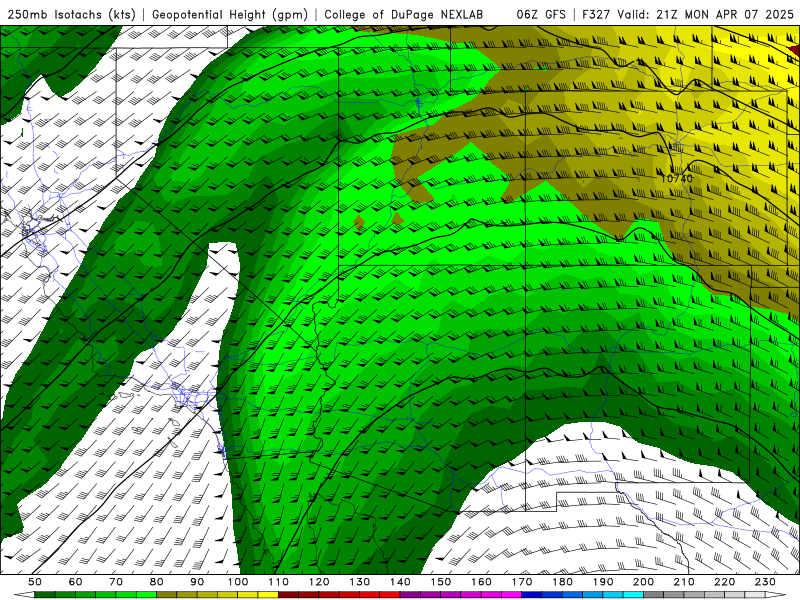Click the '200' value on the color scale
Screen dimensions: 800x600
[x=643, y=582]
